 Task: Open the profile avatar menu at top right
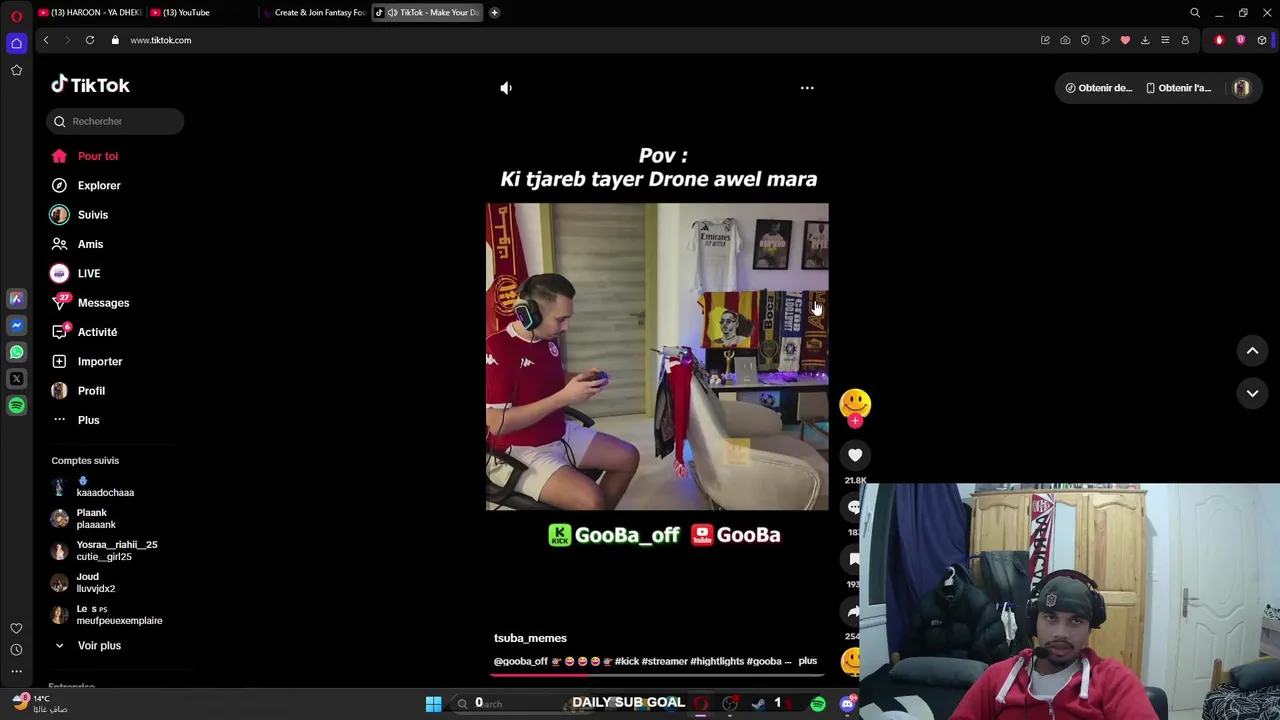(1241, 88)
